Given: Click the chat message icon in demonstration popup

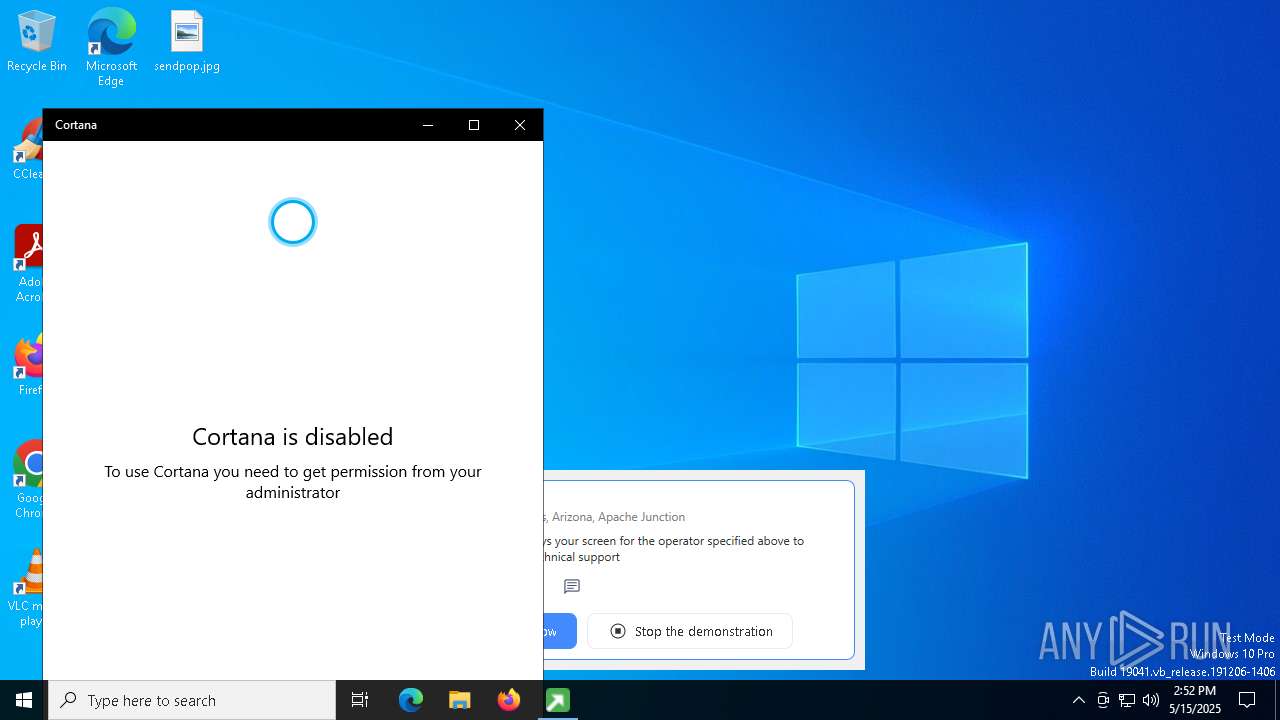Looking at the screenshot, I should pos(572,587).
